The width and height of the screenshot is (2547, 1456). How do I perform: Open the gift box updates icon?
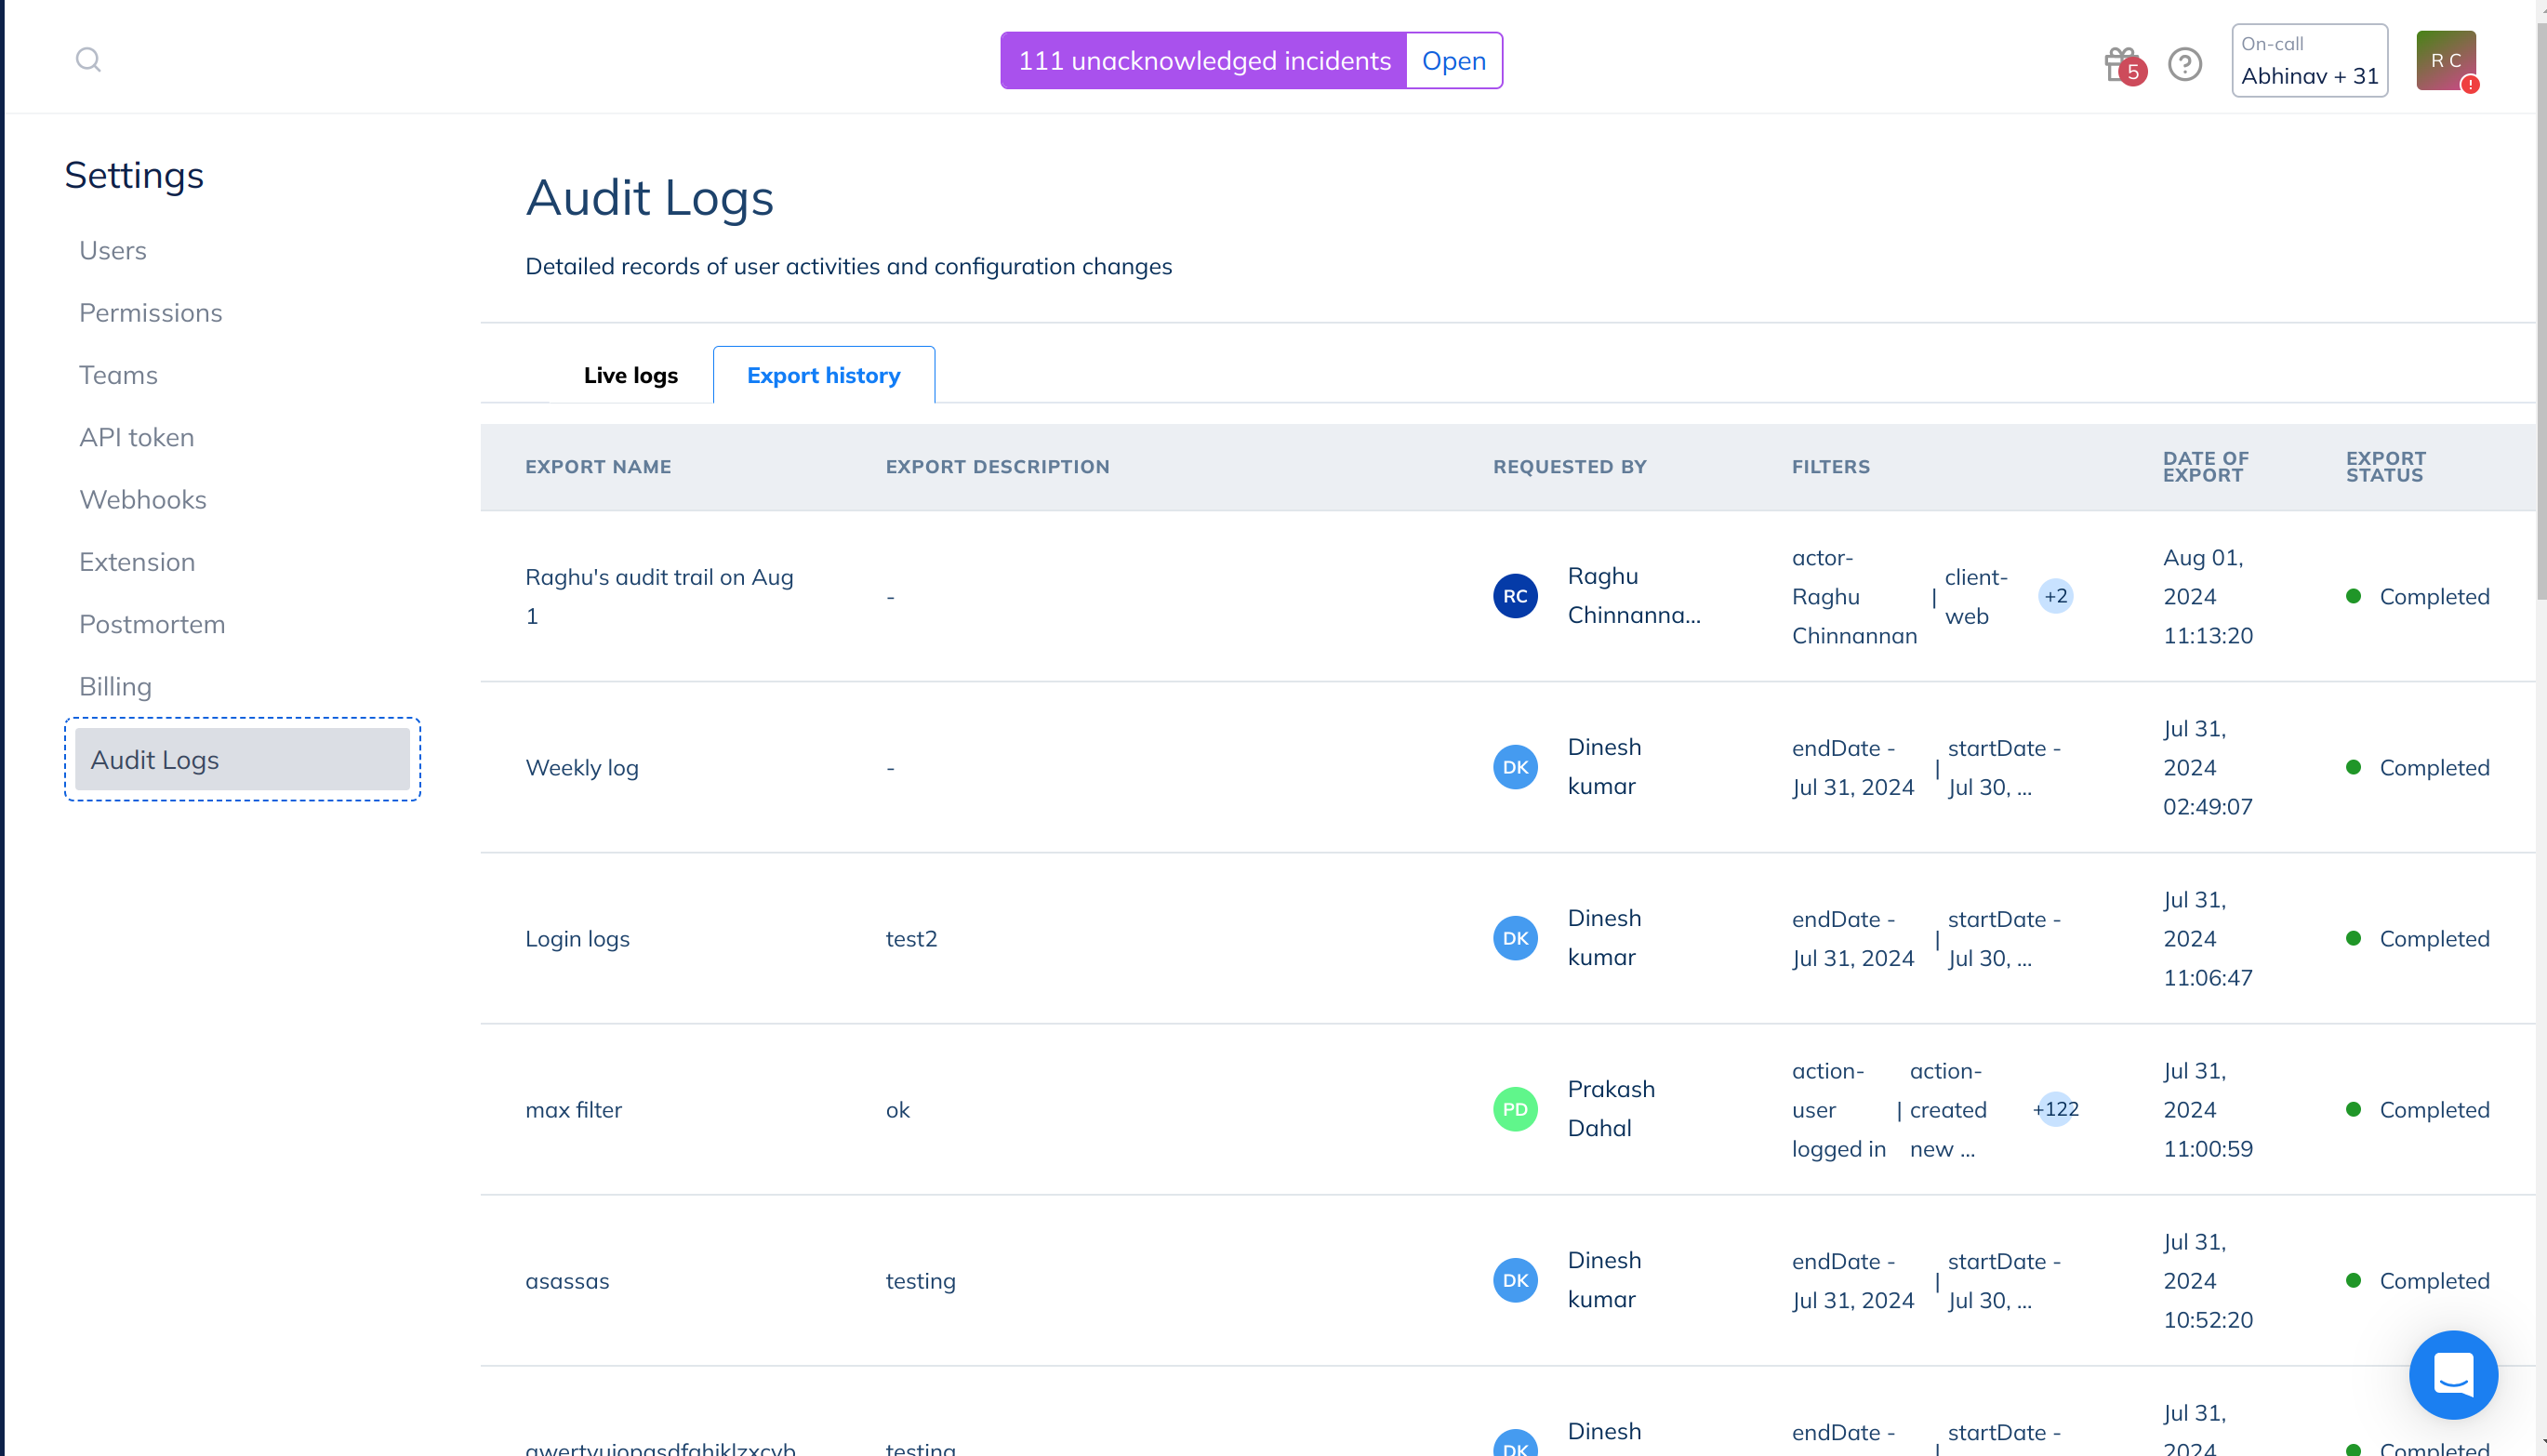(x=2120, y=64)
